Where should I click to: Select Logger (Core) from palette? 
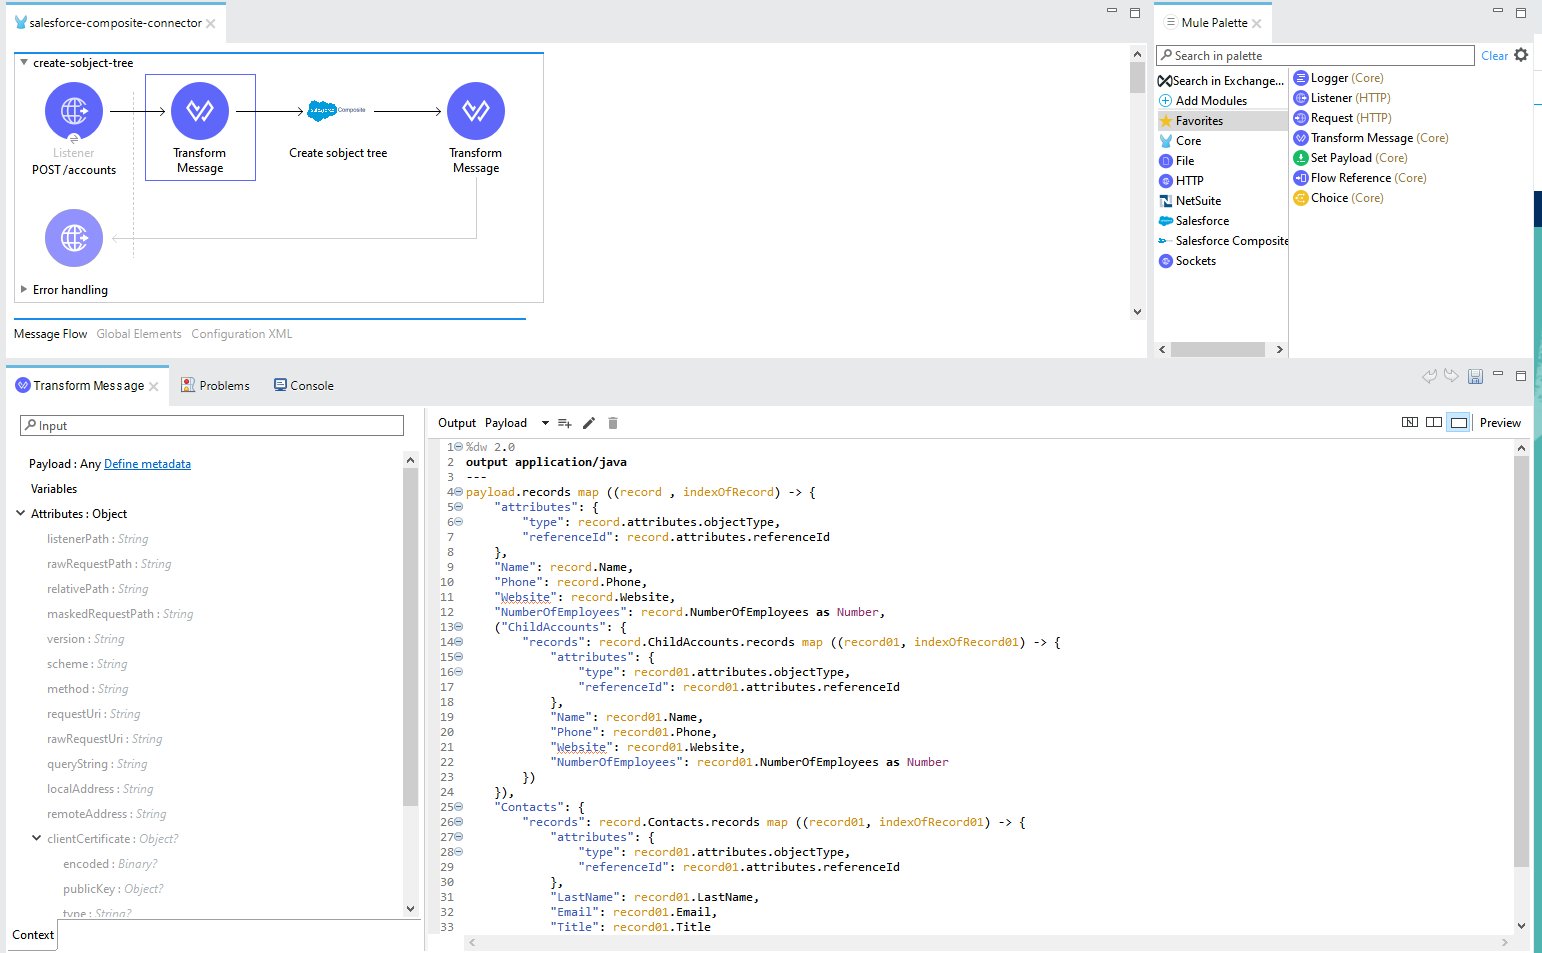[1338, 78]
